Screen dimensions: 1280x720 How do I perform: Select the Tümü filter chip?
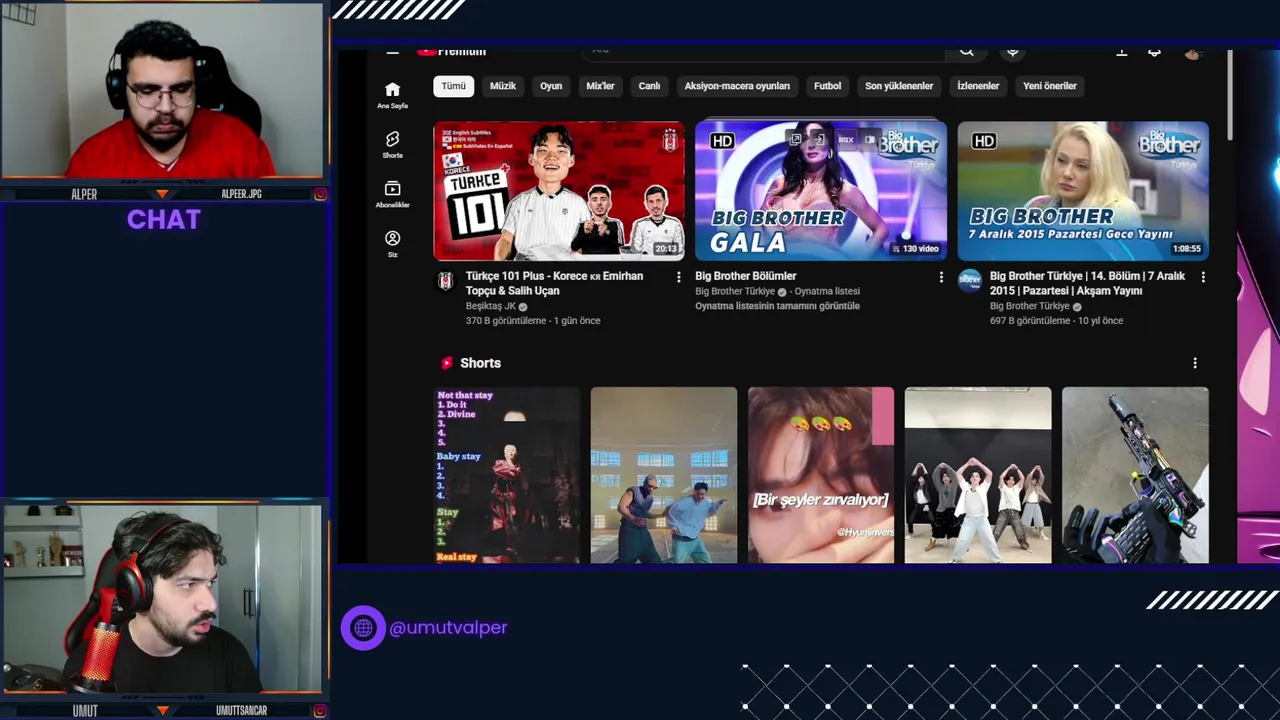[x=454, y=86]
